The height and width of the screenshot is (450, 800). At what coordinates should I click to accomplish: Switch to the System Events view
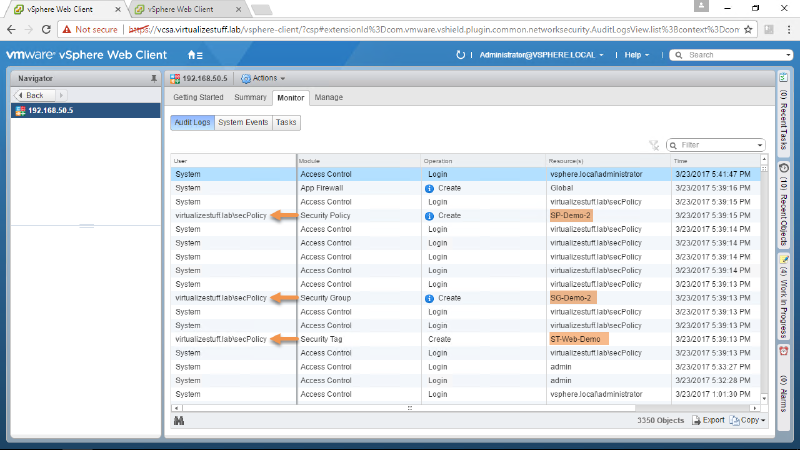point(242,122)
